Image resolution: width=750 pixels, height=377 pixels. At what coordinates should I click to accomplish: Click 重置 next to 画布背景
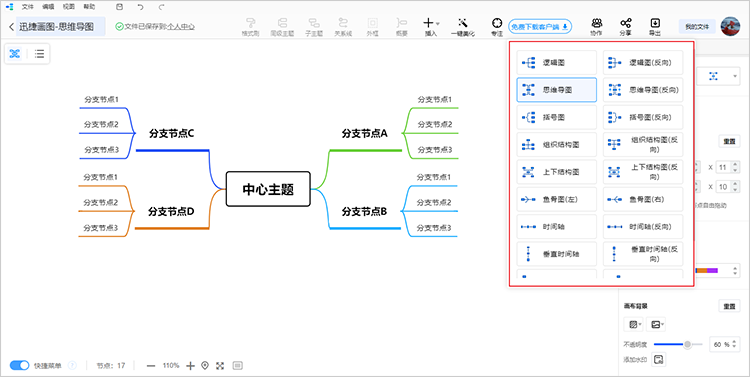[x=729, y=306]
